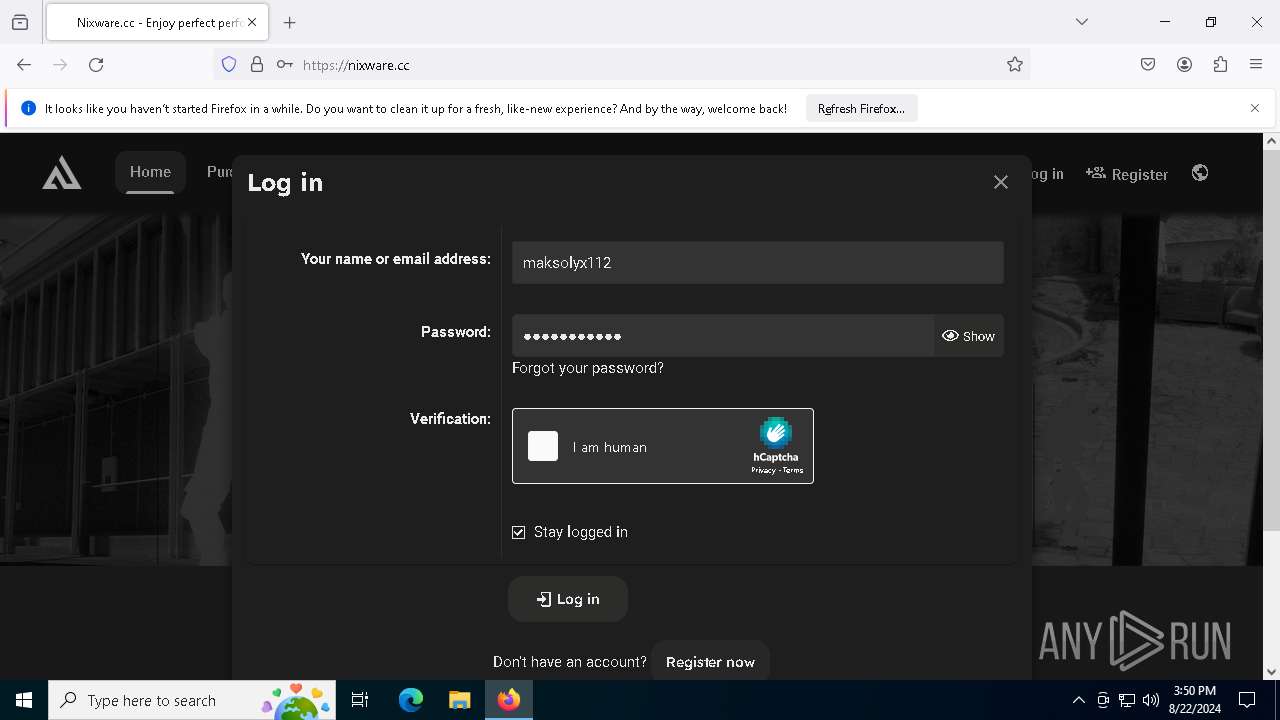Open the hCaptcha Terms link
1280x720 pixels.
(x=793, y=470)
